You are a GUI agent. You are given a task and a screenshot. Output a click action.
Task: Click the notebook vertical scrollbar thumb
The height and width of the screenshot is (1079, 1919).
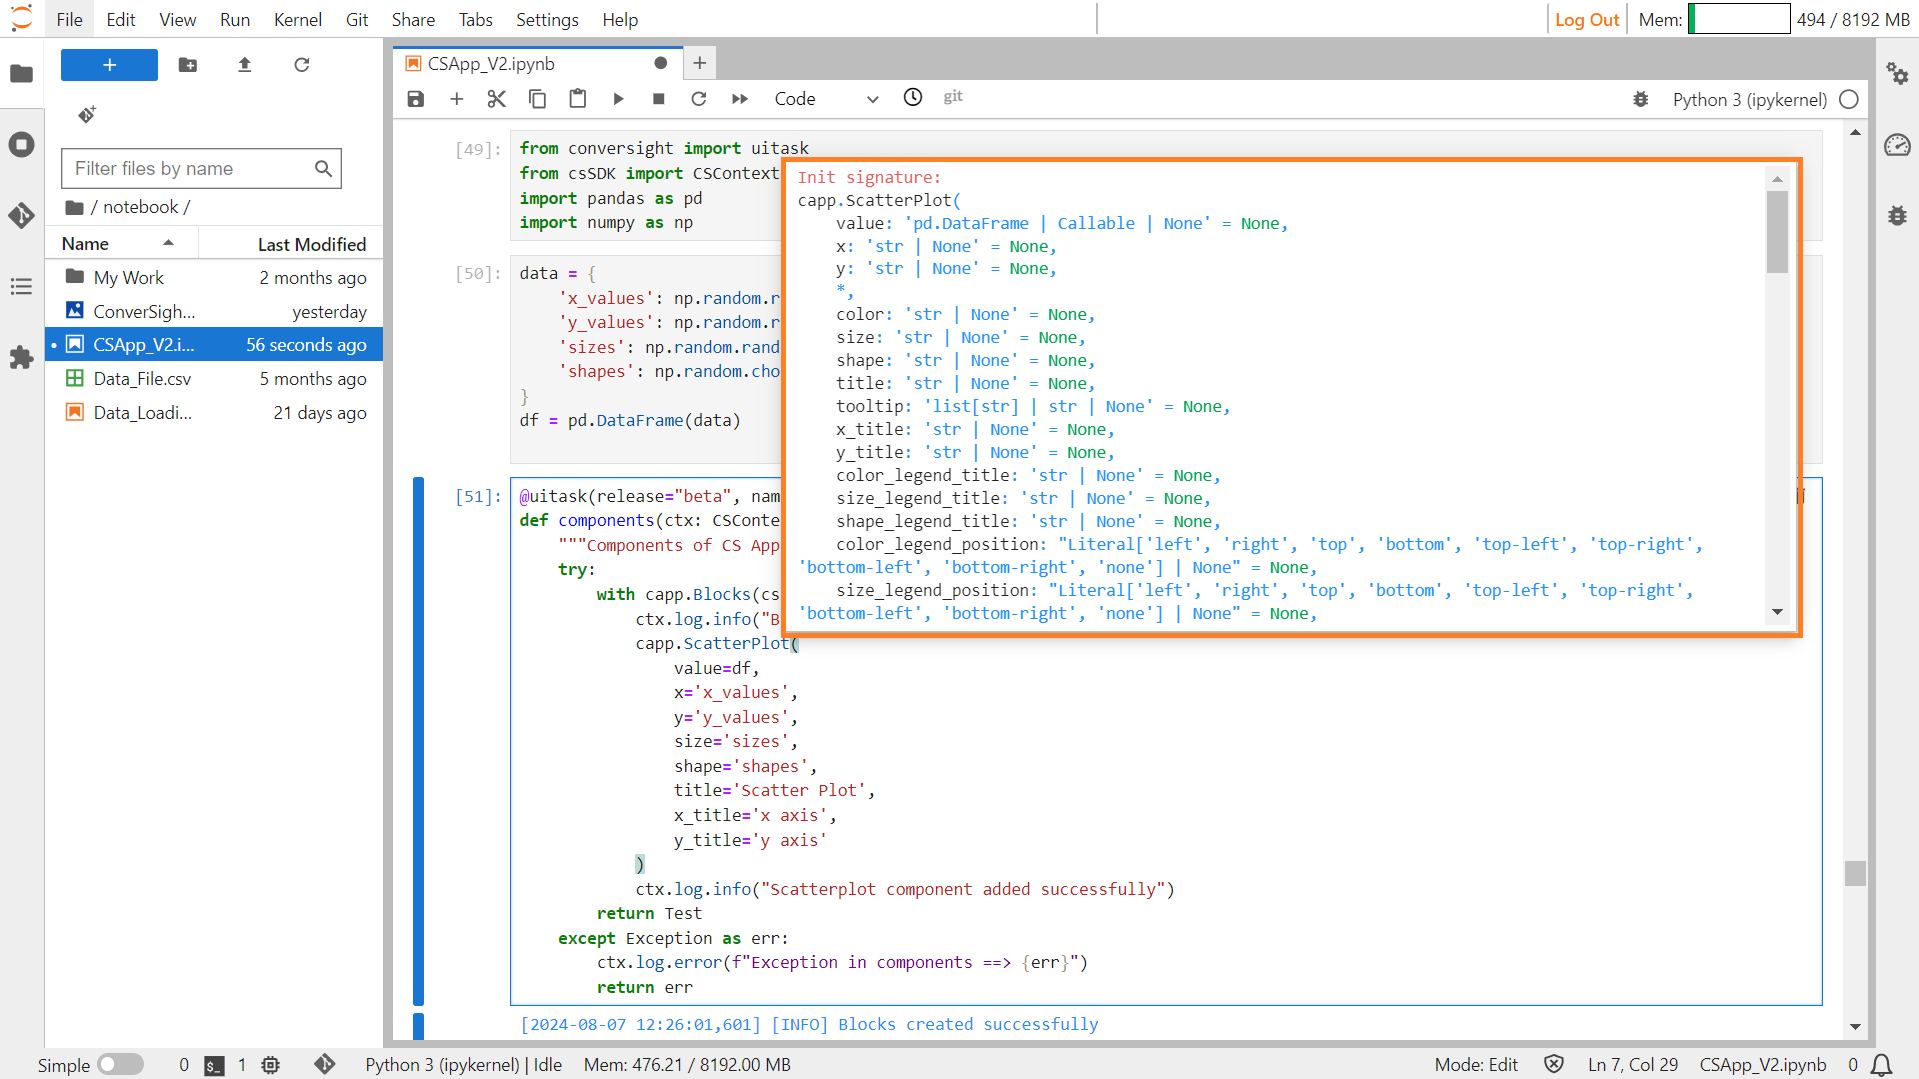tap(1856, 873)
